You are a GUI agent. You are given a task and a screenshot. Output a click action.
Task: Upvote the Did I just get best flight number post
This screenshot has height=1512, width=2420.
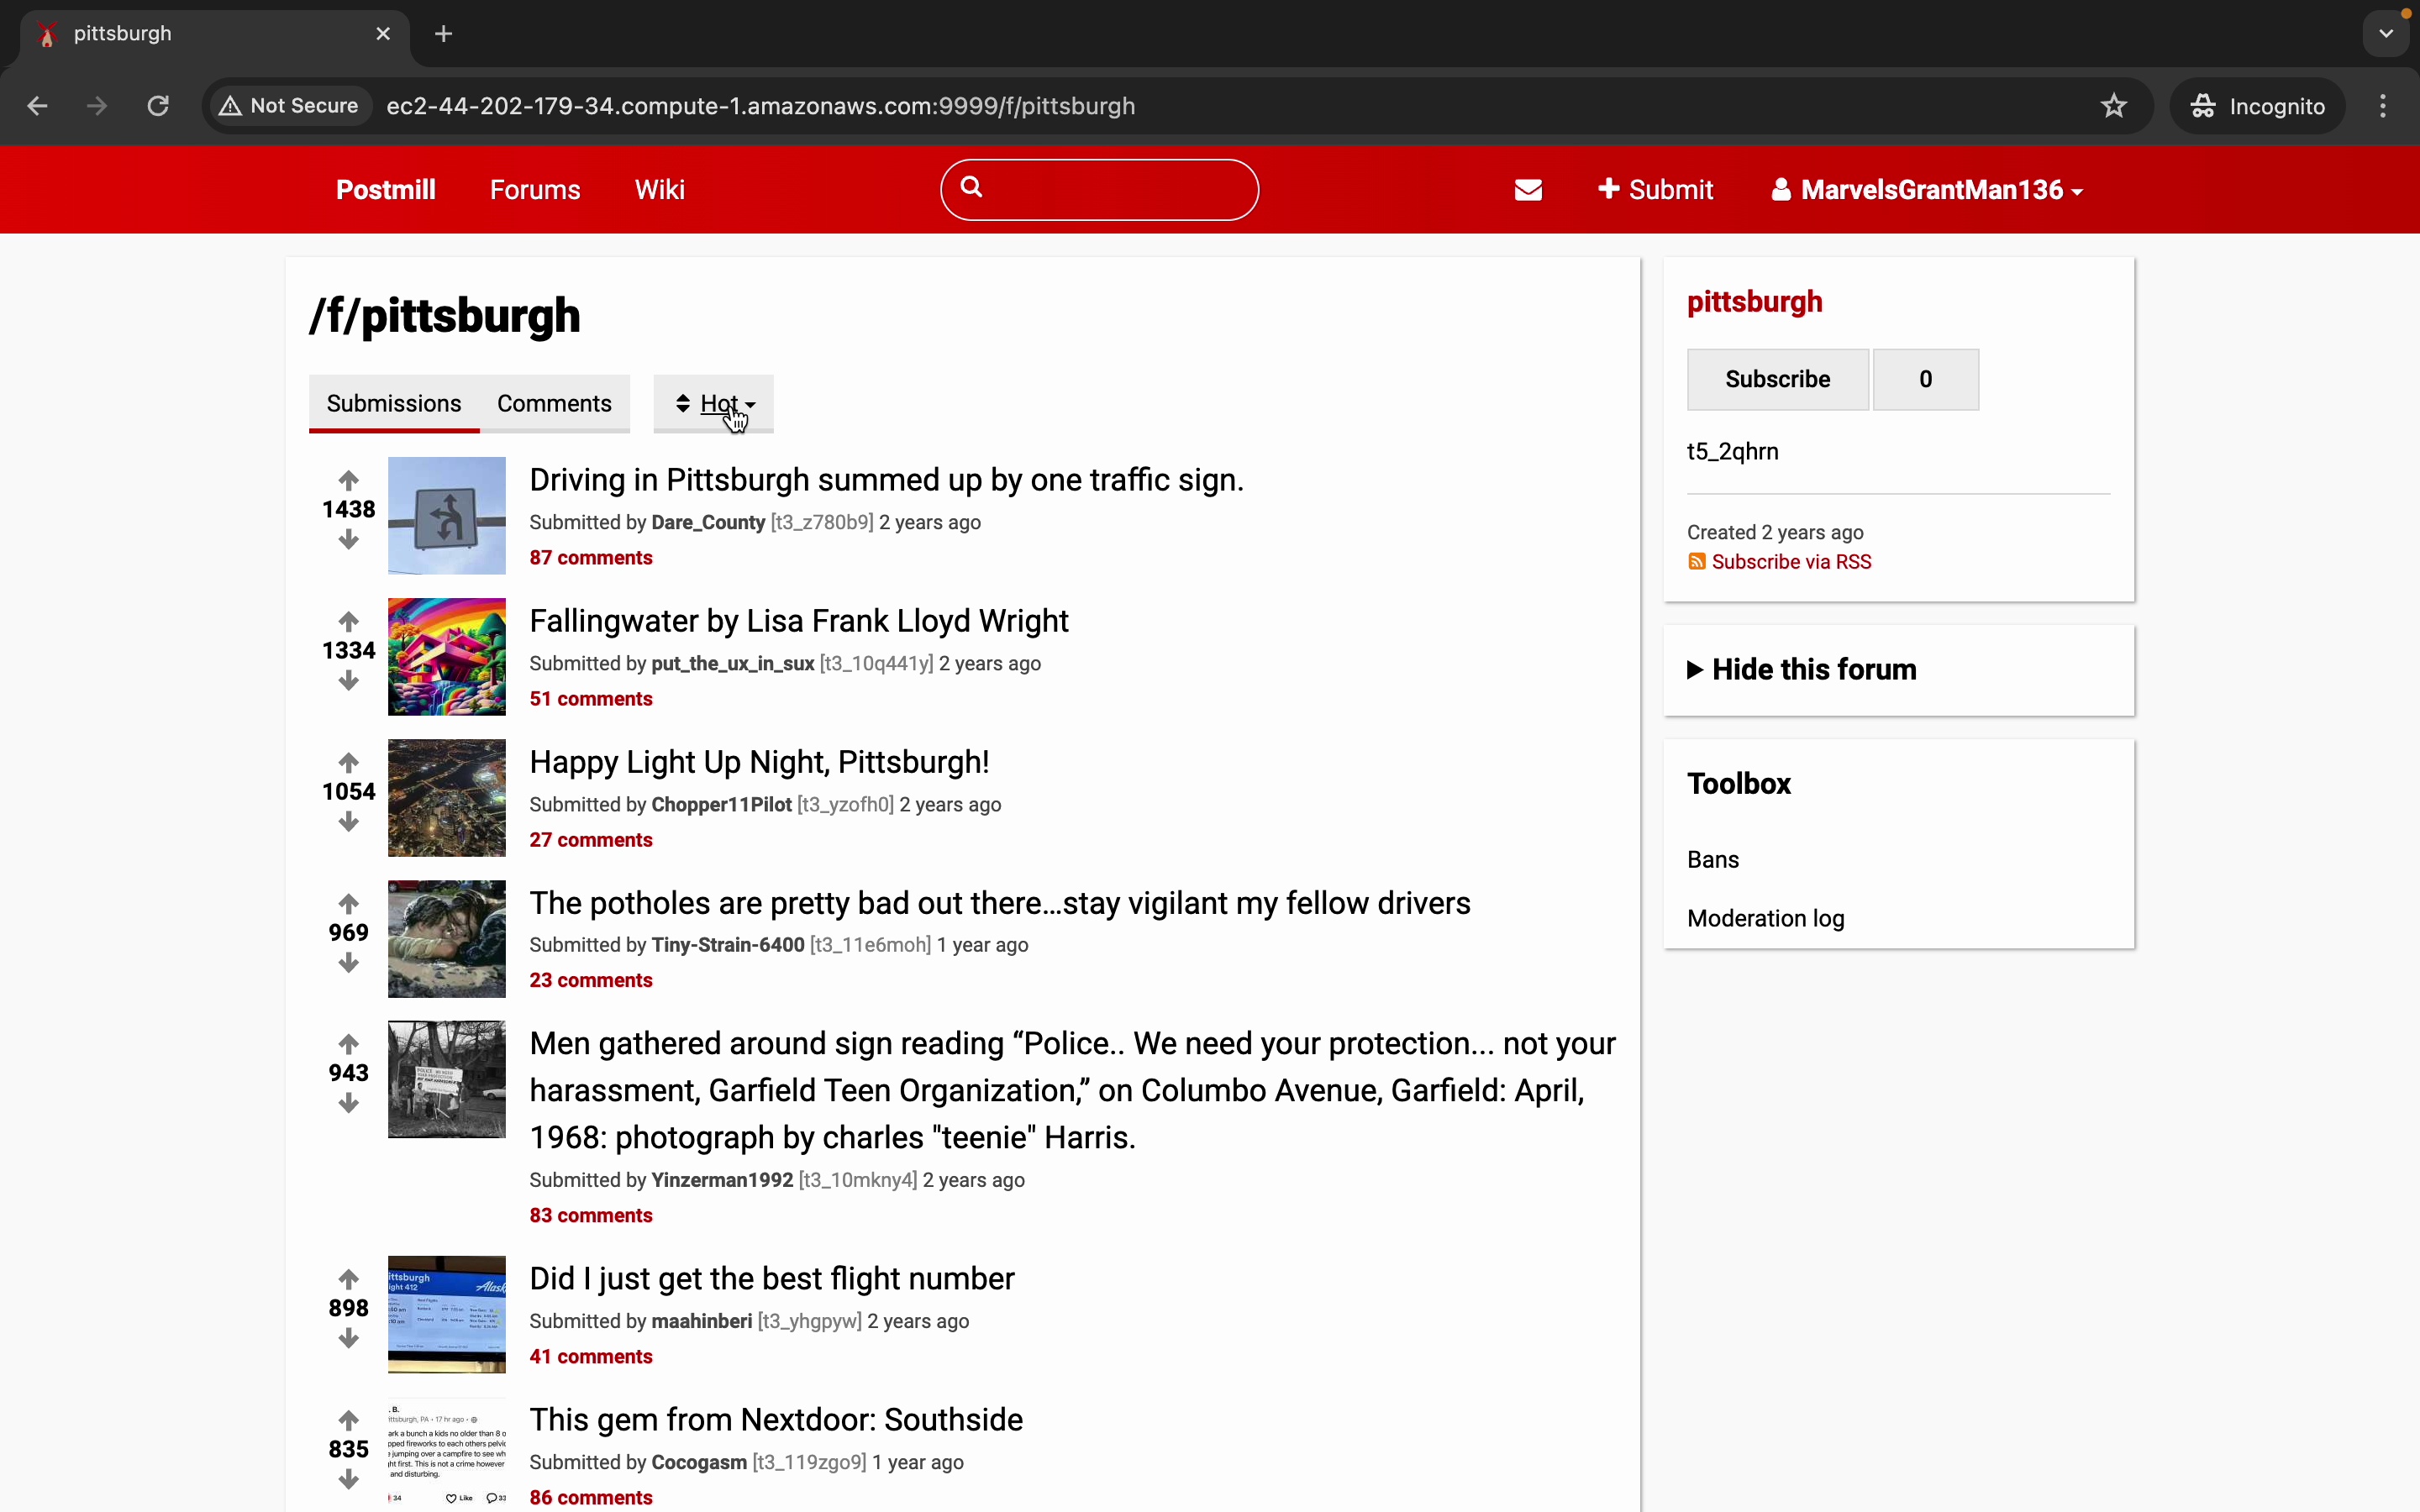coord(348,1279)
